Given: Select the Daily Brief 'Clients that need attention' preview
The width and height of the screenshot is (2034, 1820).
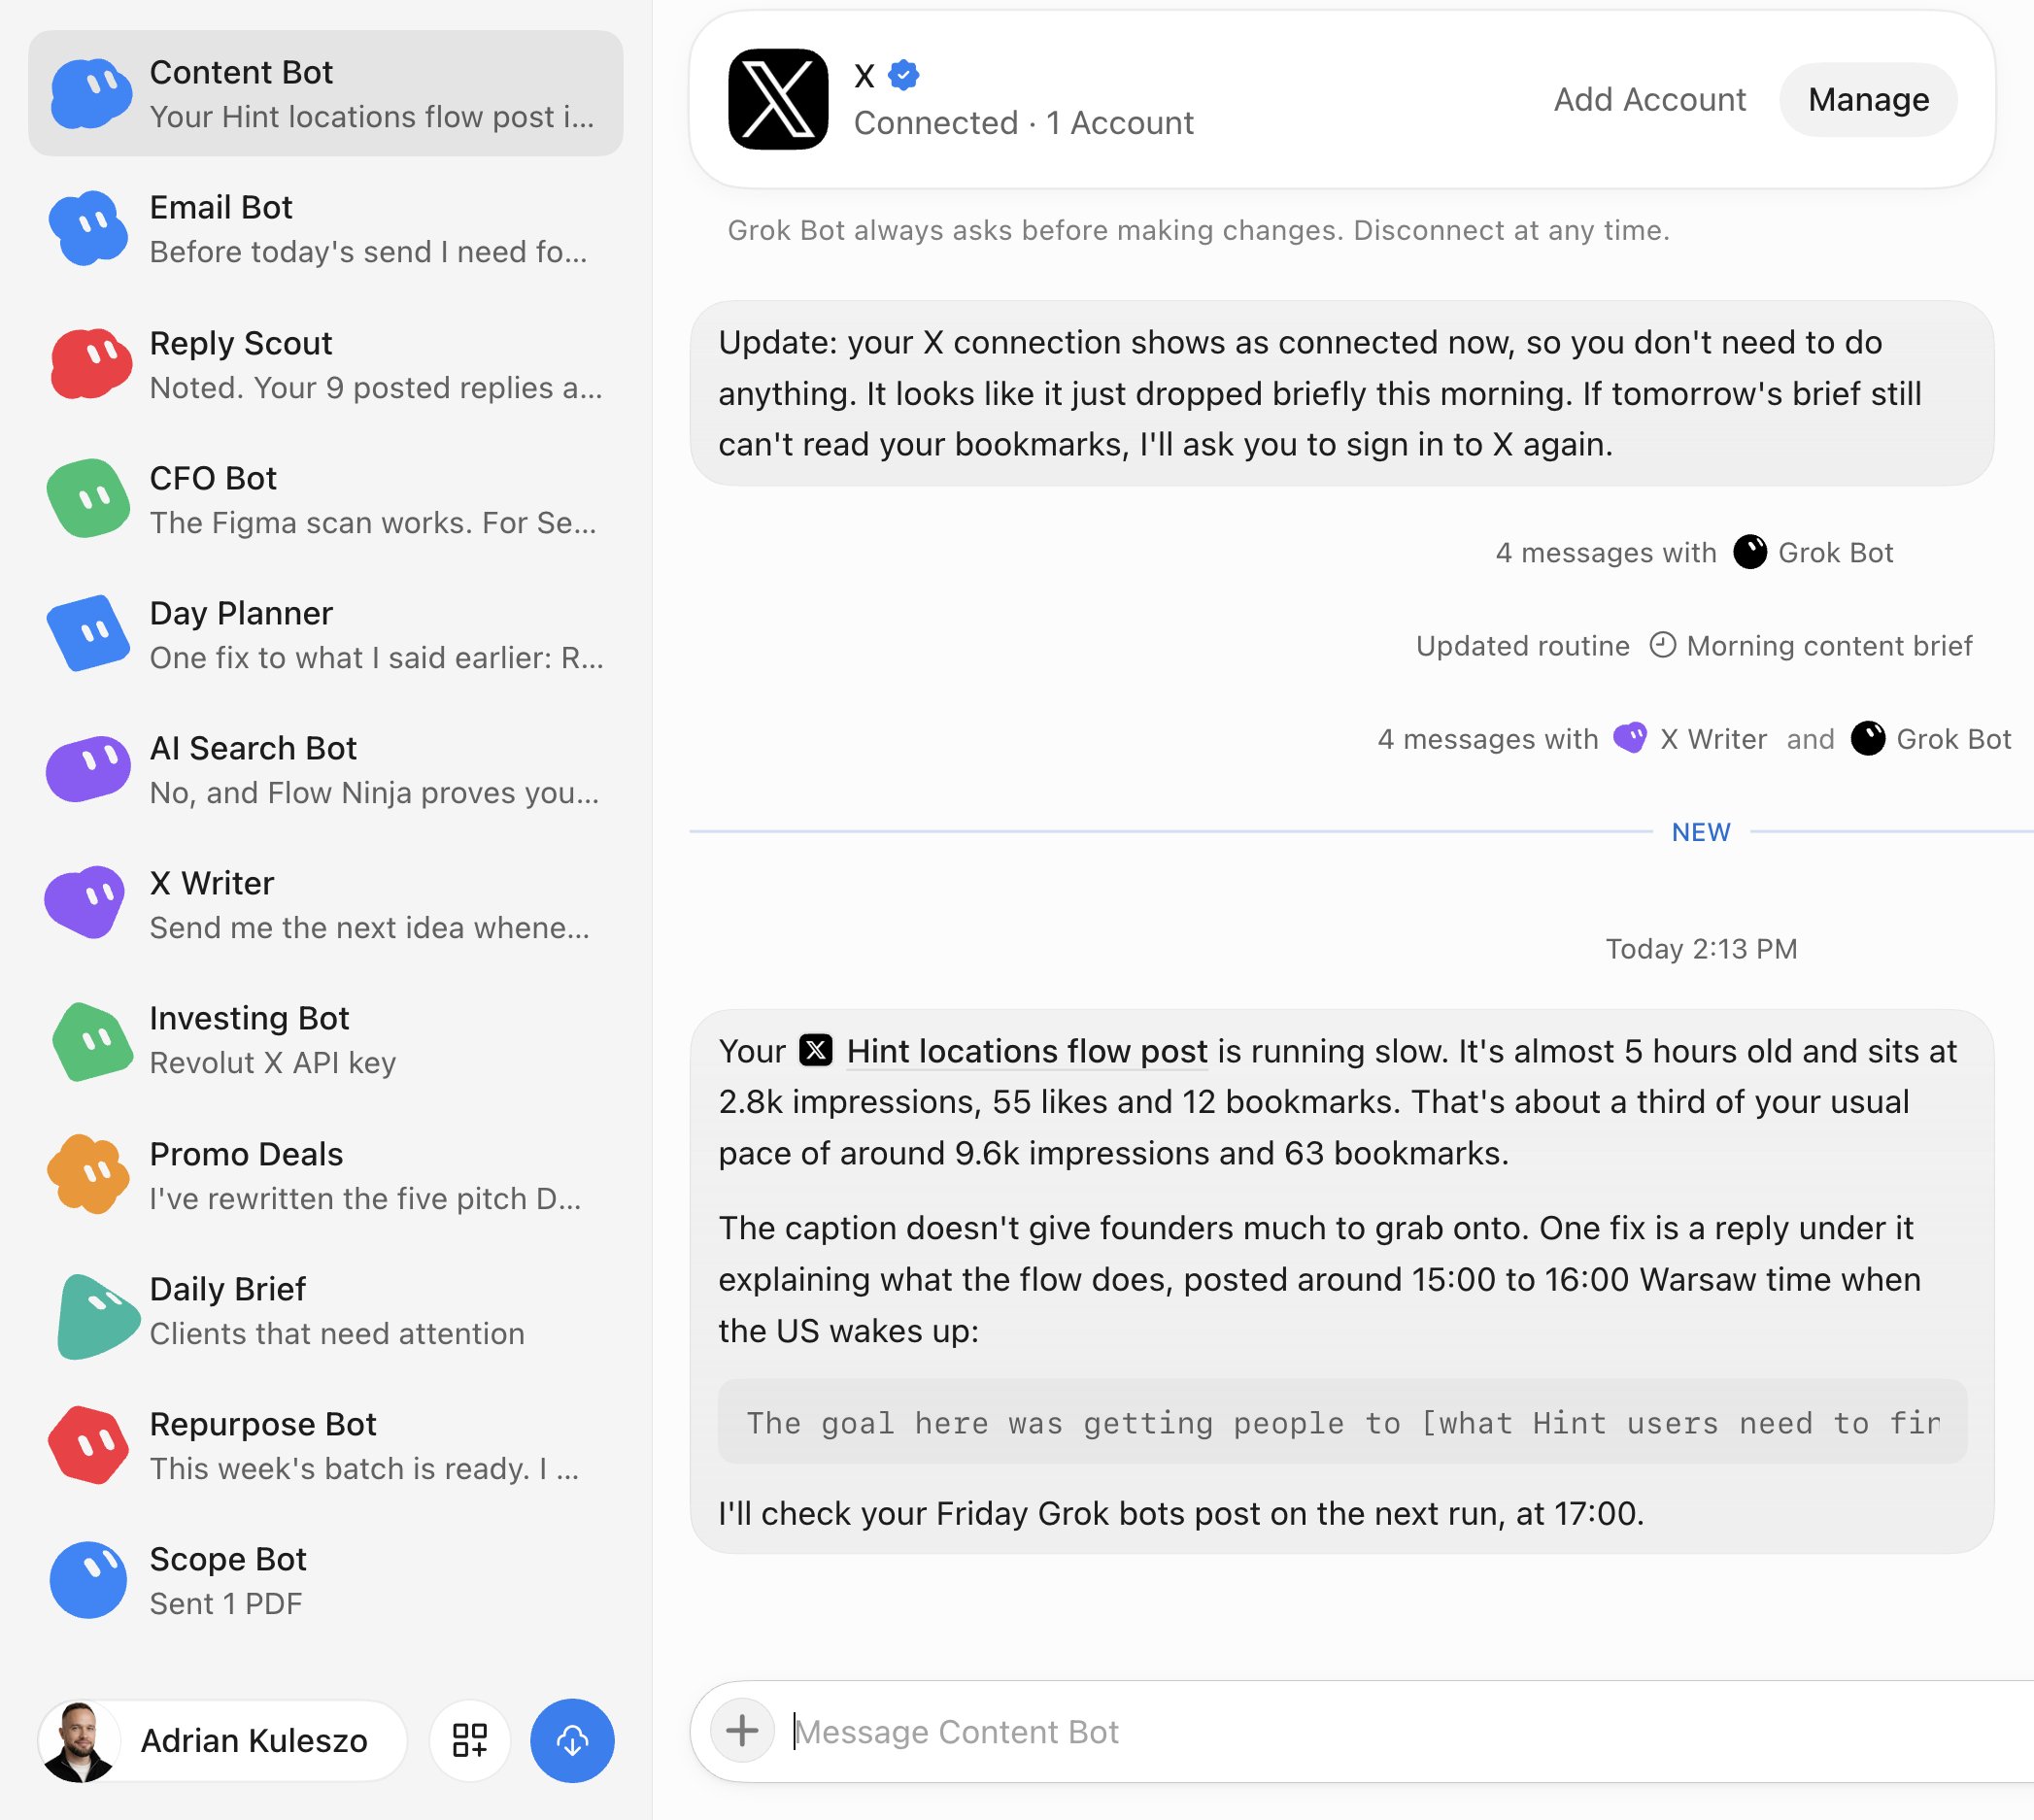Looking at the screenshot, I should (x=337, y=1333).
